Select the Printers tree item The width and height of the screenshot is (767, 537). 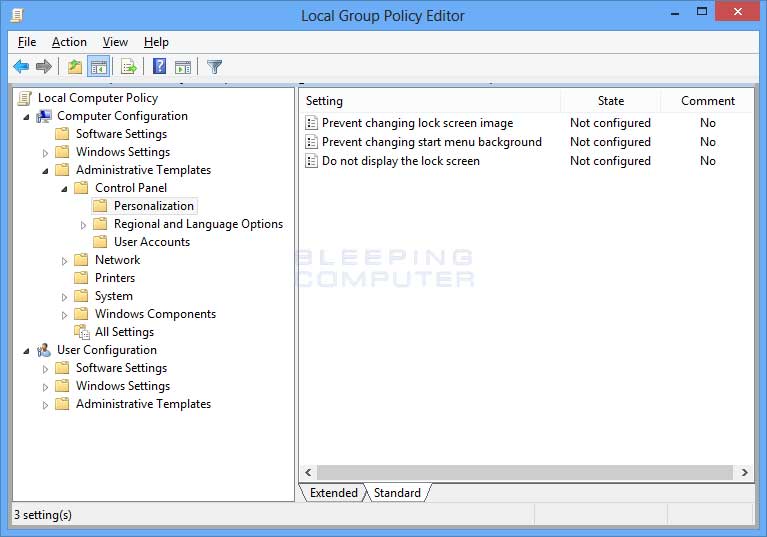tap(115, 278)
